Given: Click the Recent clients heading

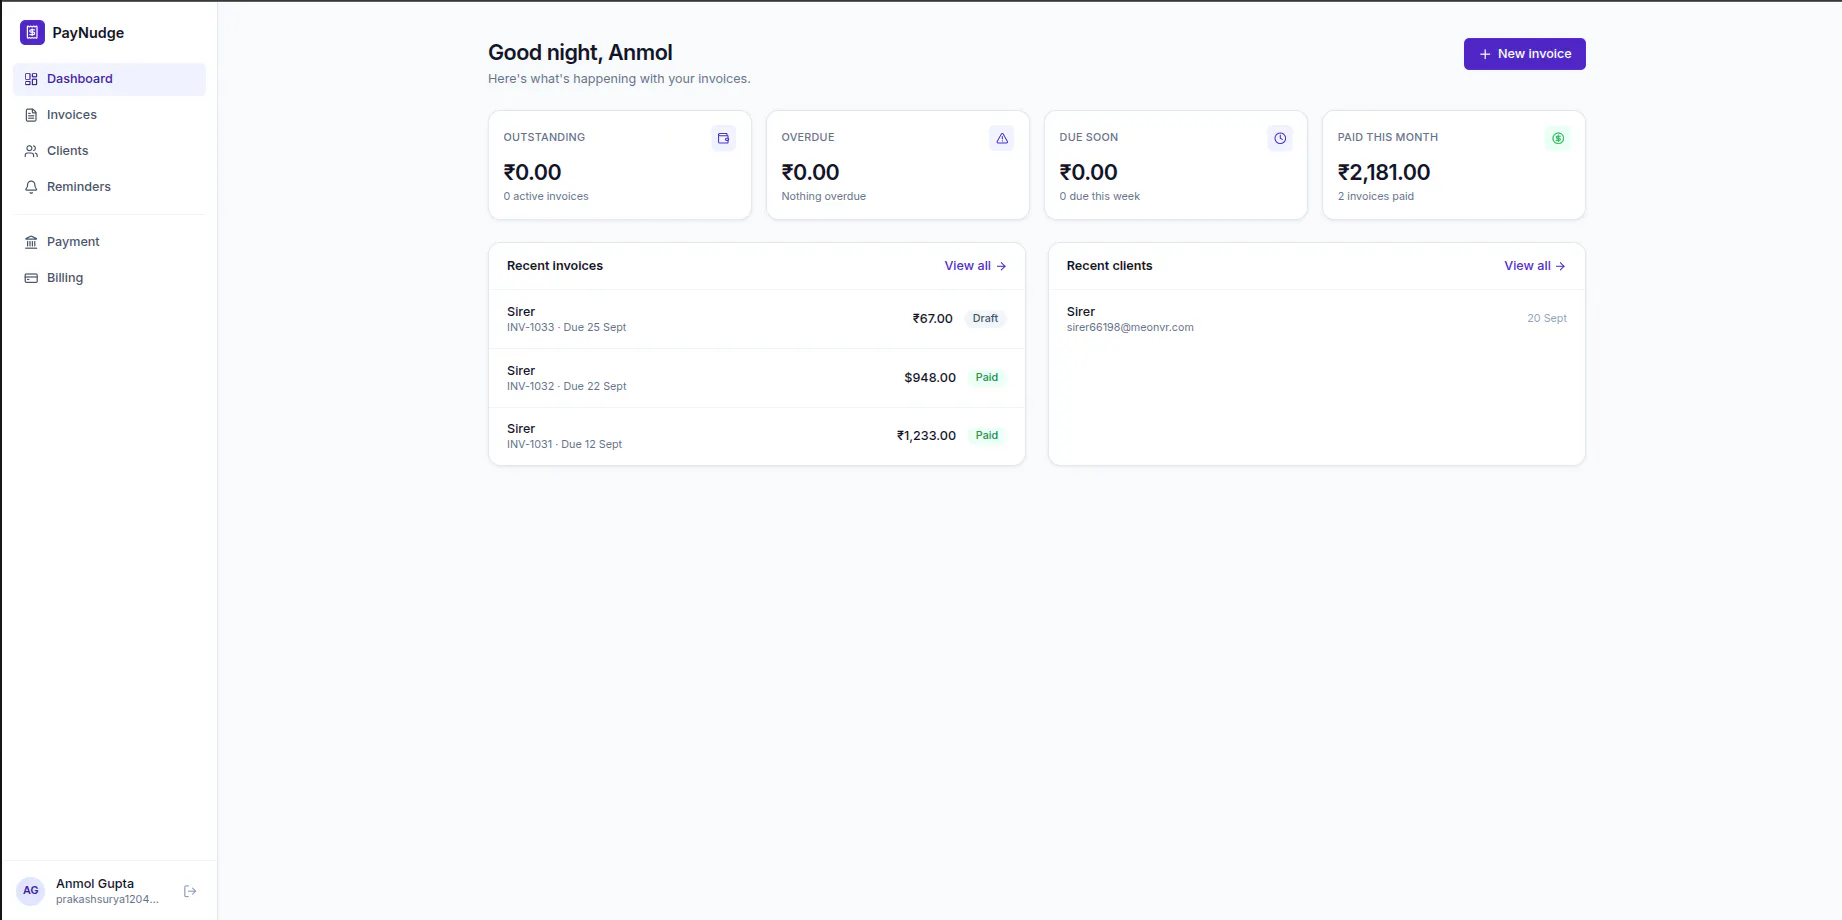Looking at the screenshot, I should click(x=1109, y=266).
